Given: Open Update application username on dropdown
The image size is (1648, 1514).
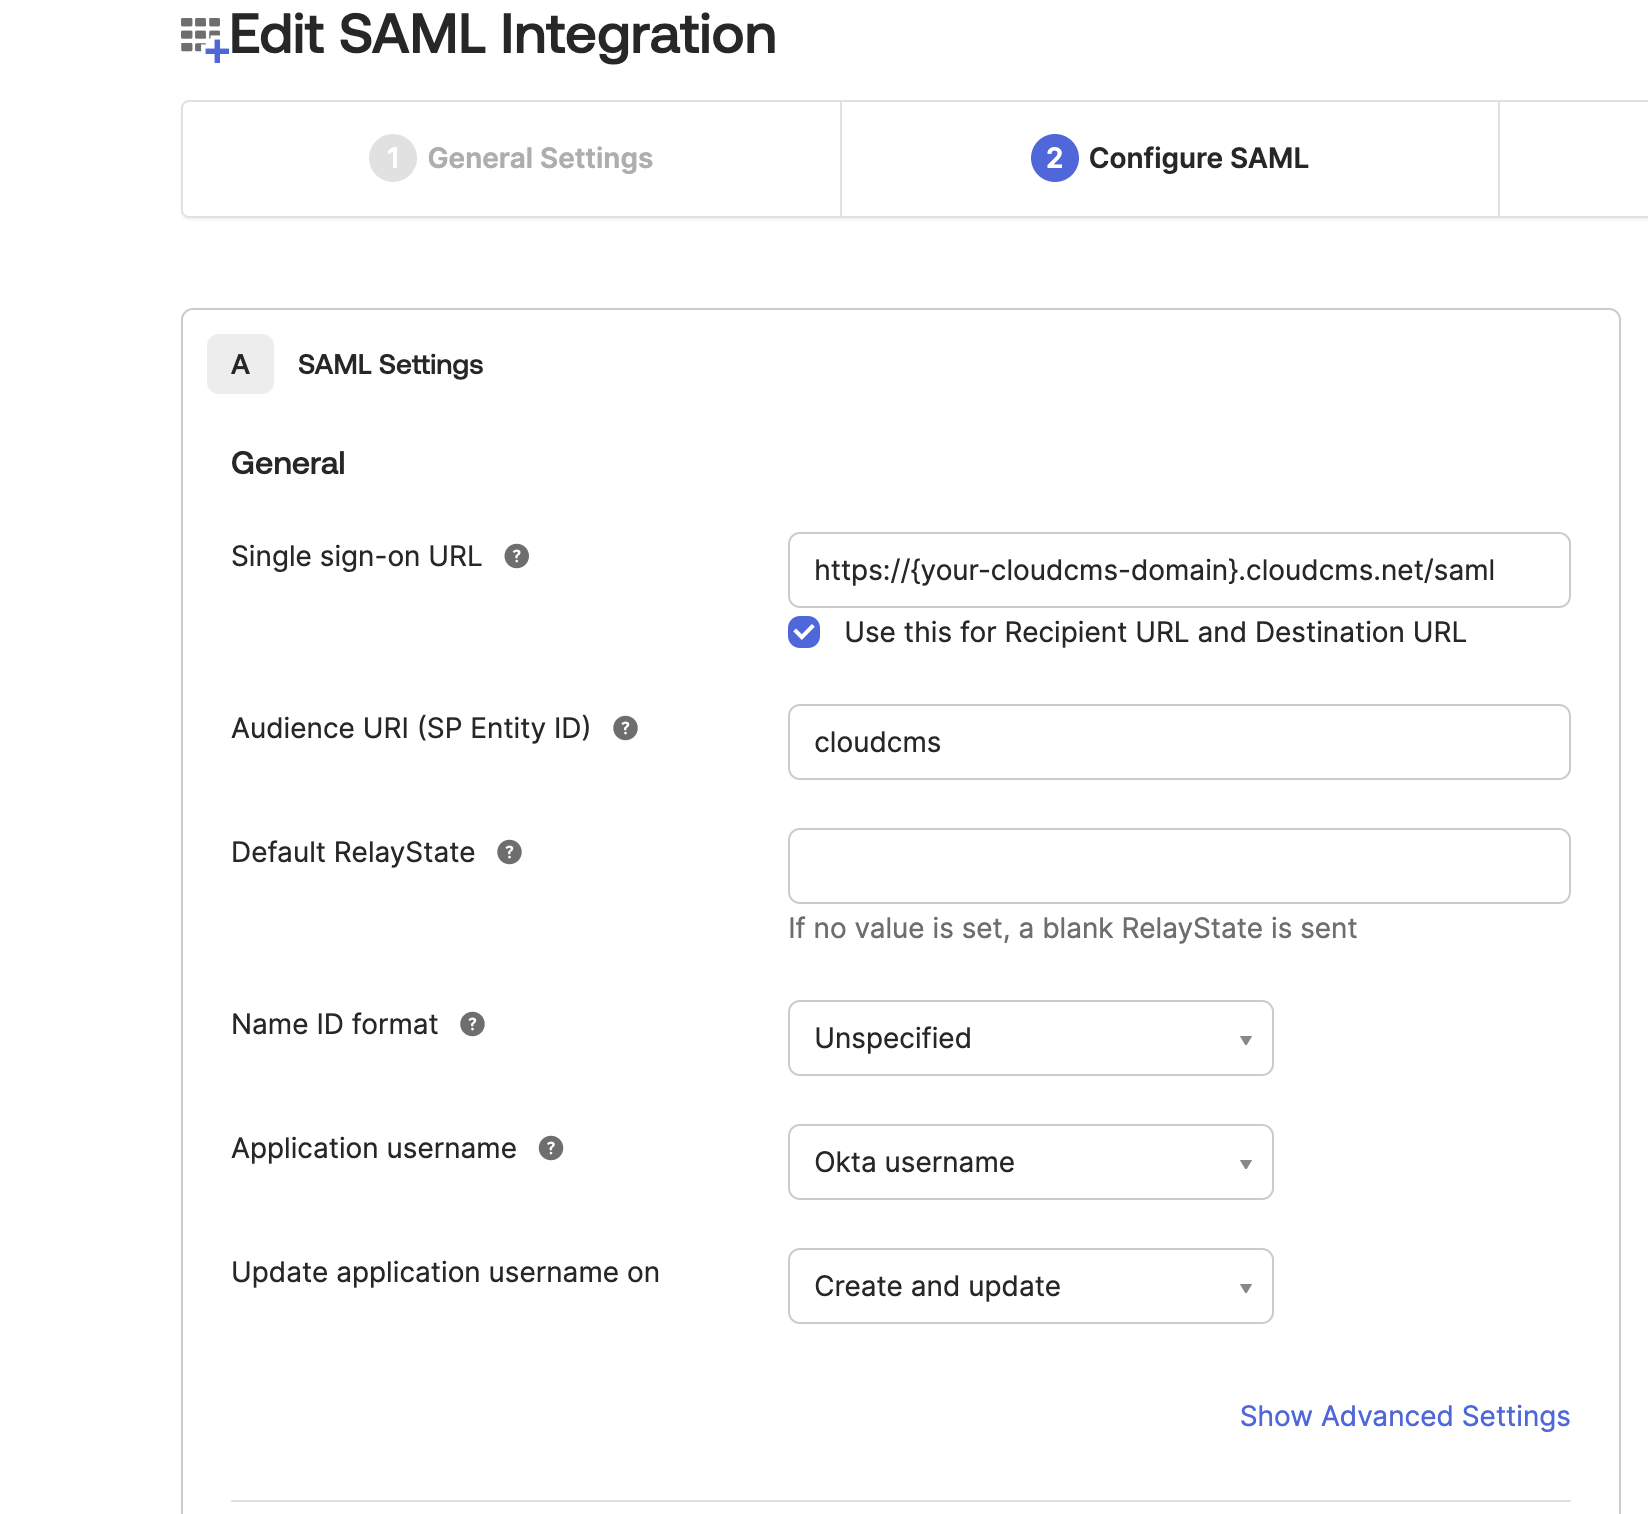Looking at the screenshot, I should 1030,1286.
